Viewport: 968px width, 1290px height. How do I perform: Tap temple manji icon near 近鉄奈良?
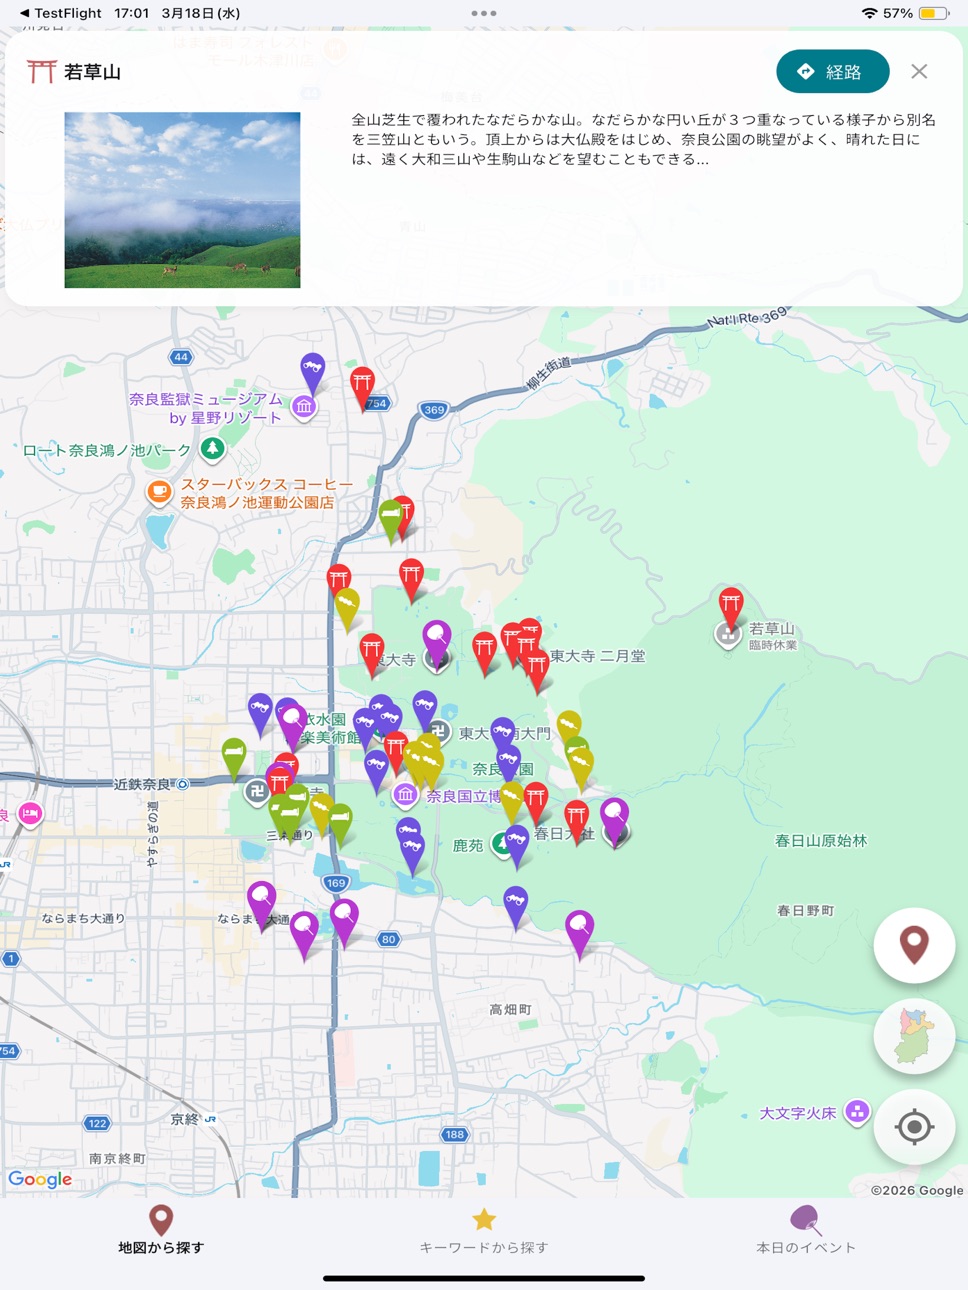[x=256, y=792]
